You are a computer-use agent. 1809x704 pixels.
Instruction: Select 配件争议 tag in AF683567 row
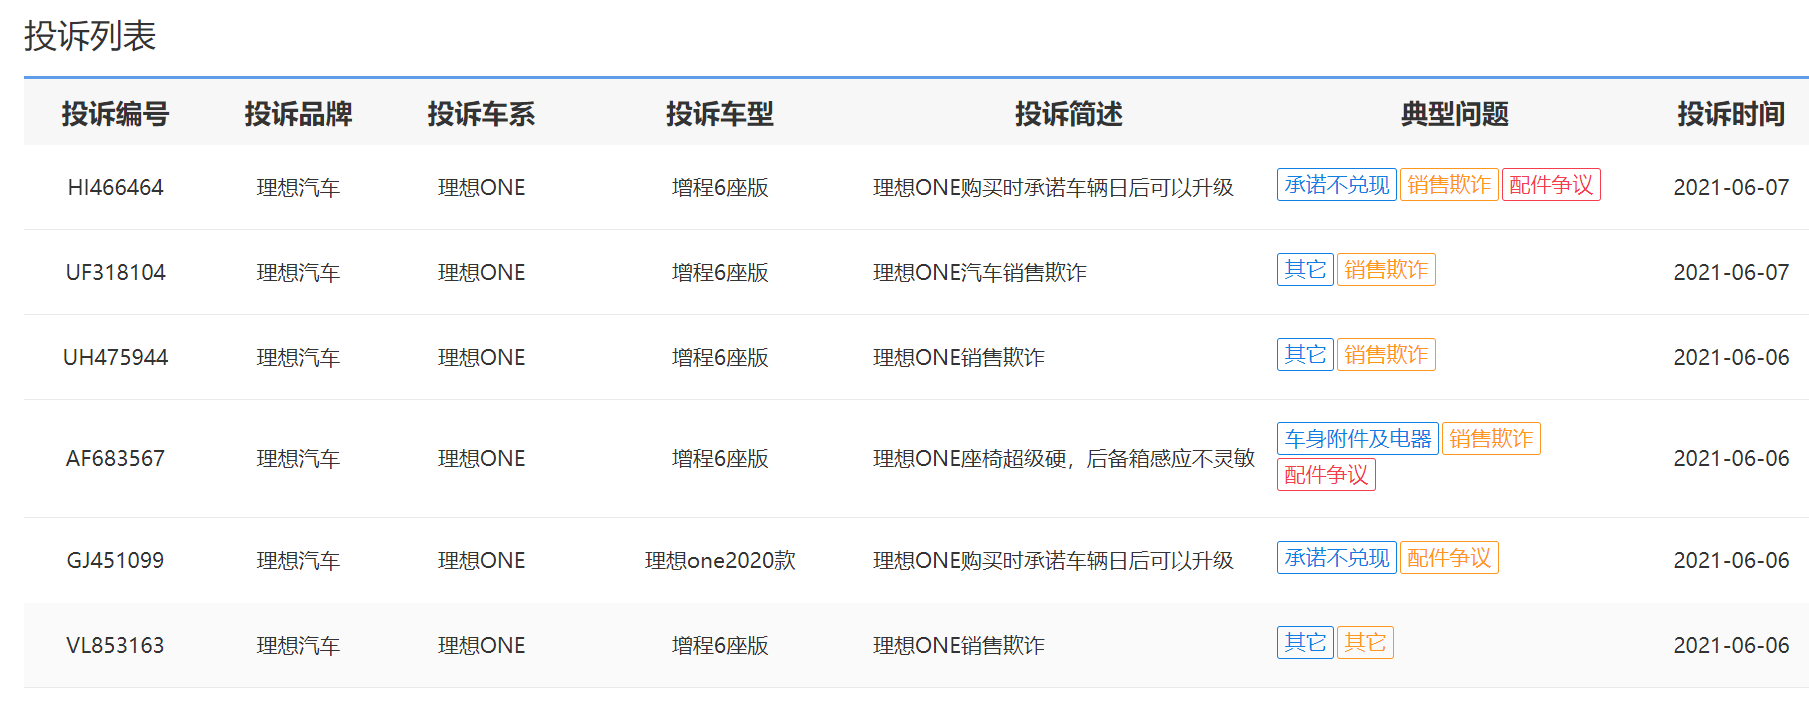[1326, 475]
